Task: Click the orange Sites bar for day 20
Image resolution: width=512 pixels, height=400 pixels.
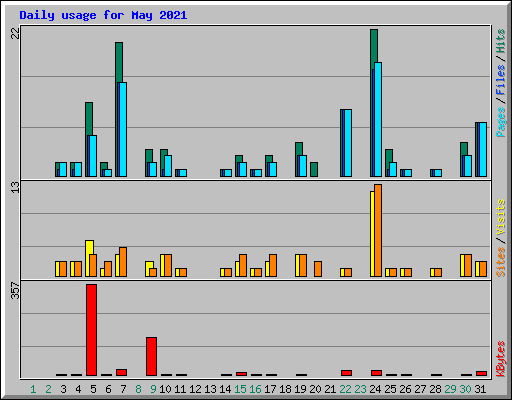Action: pos(318,269)
